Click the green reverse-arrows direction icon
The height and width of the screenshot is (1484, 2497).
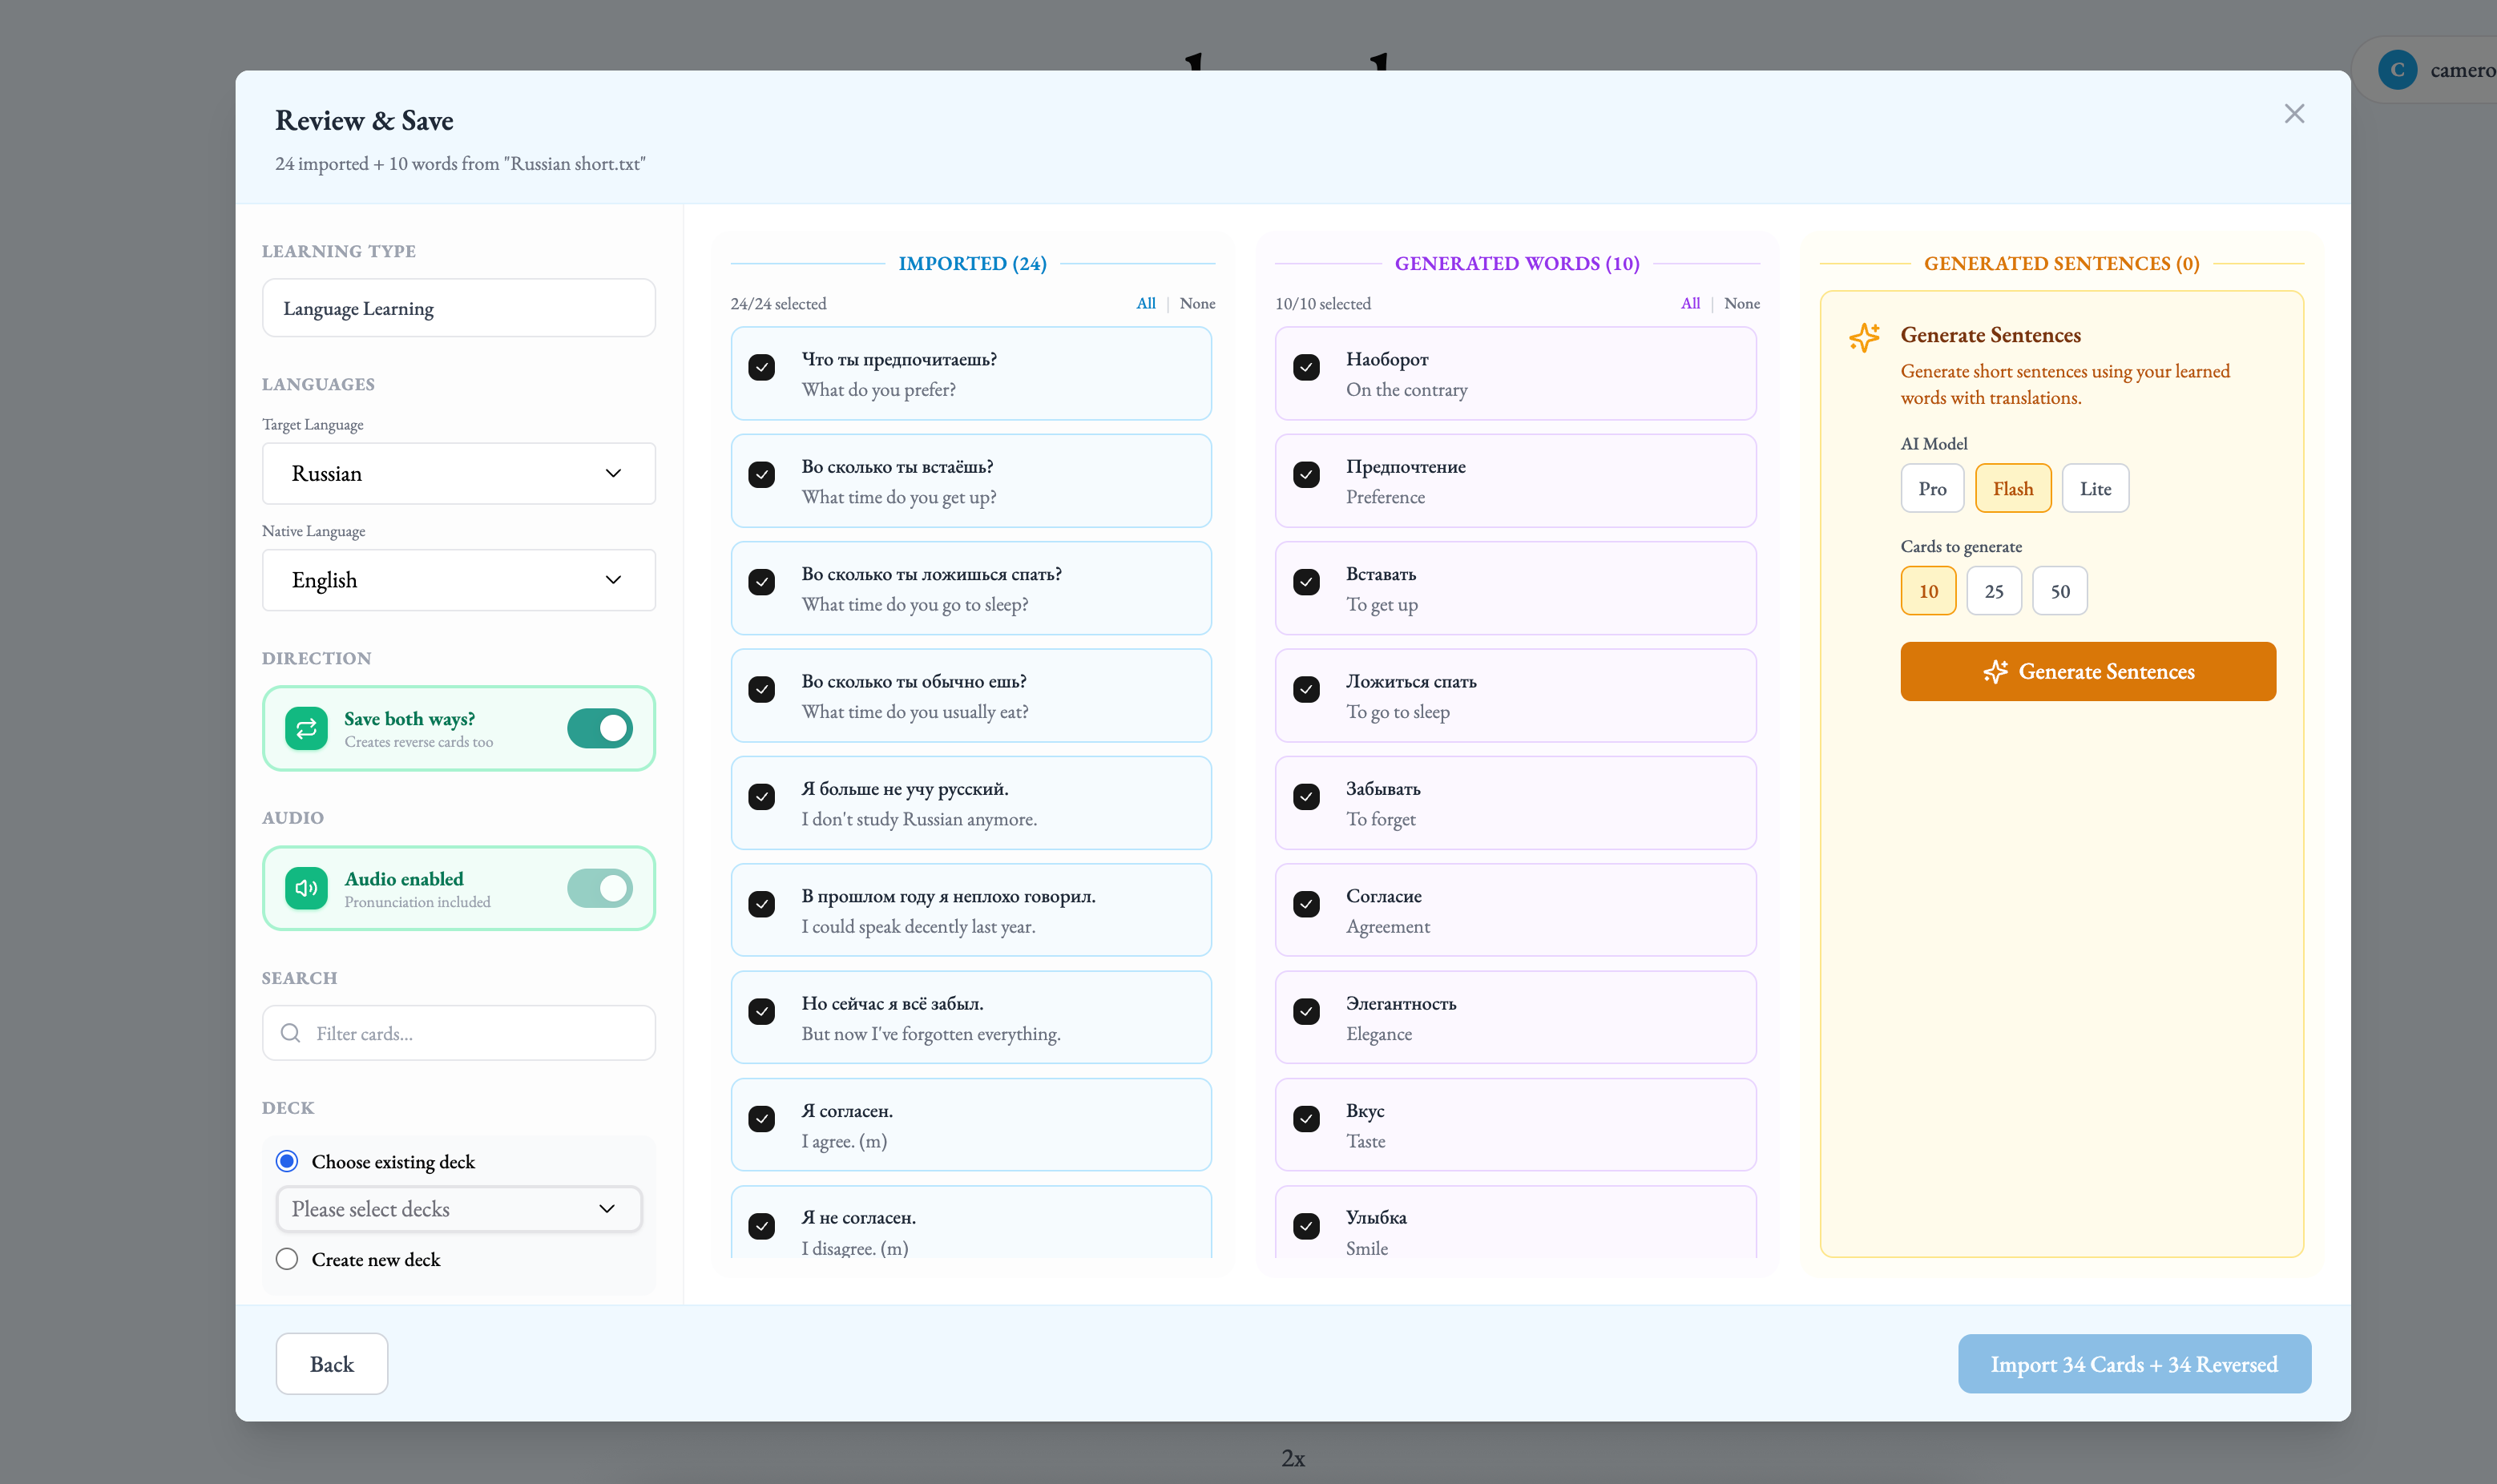click(306, 728)
